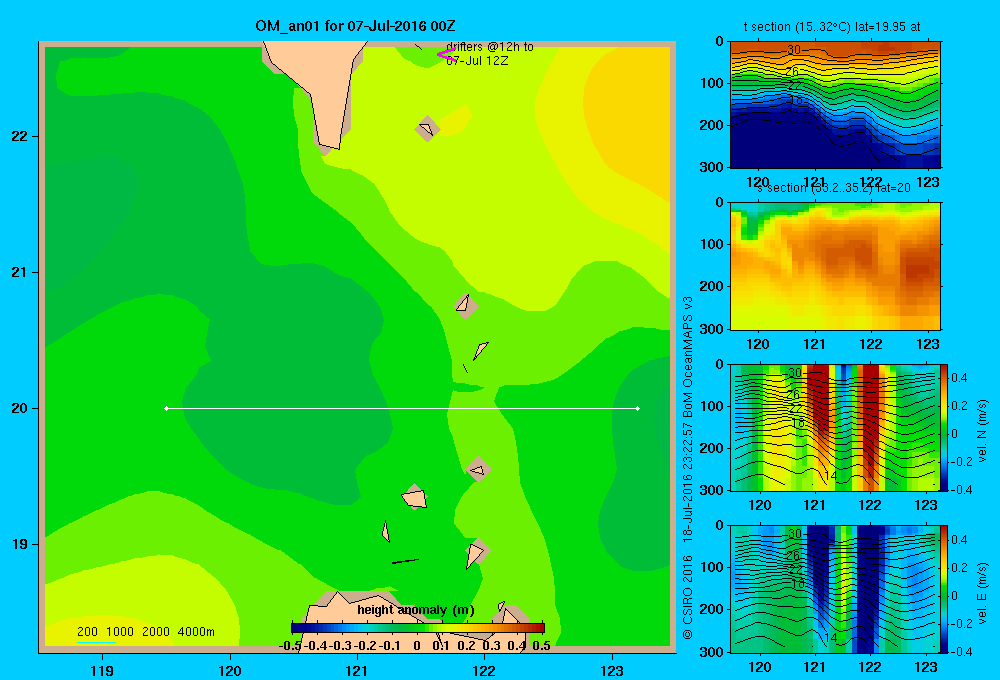Viewport: 1000px width, 680px height.
Task: Select the right endpoint of the white section line
Action: pos(638,408)
